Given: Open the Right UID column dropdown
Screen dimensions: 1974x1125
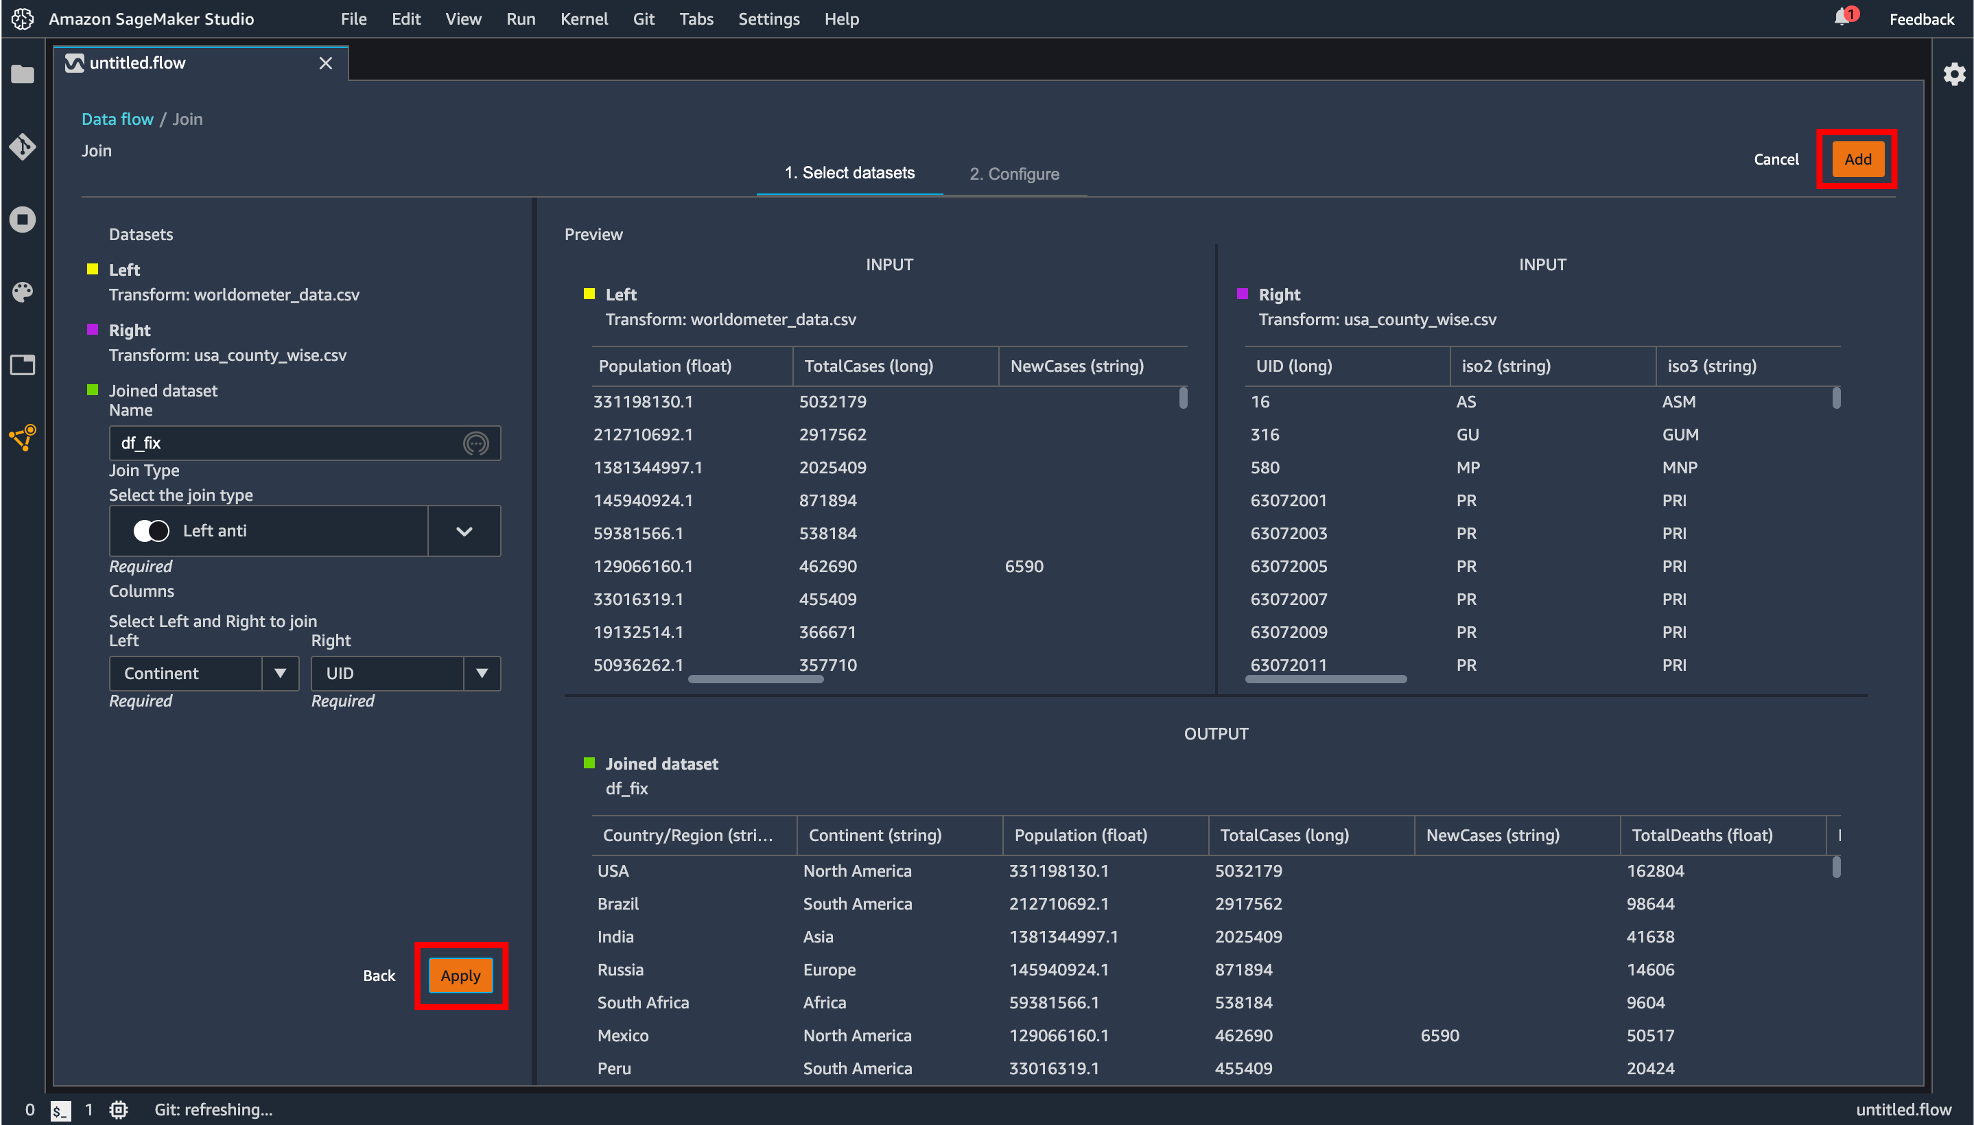Looking at the screenshot, I should (482, 673).
